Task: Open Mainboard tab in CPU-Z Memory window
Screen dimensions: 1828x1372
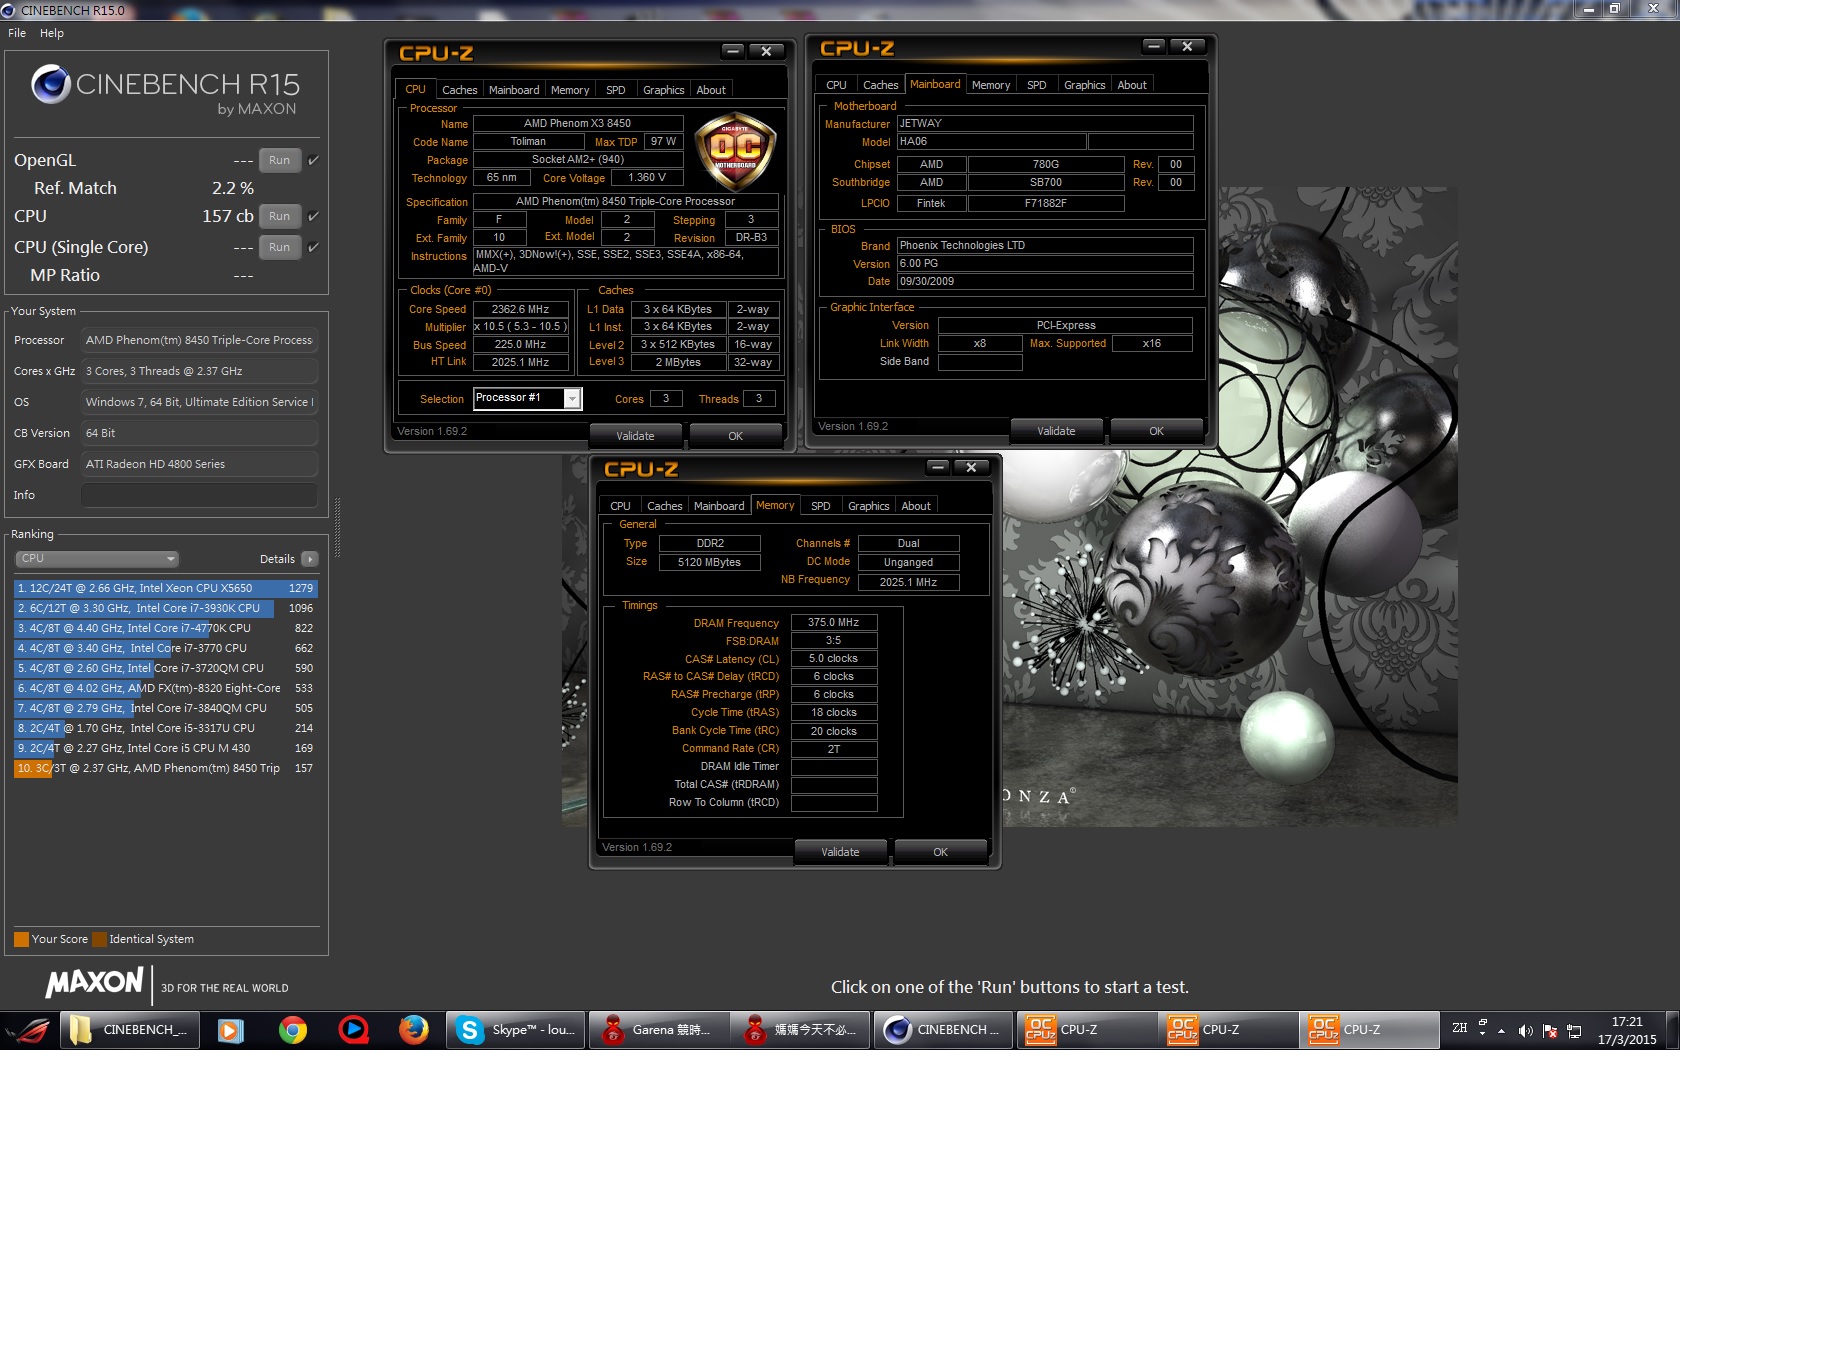Action: coord(719,506)
